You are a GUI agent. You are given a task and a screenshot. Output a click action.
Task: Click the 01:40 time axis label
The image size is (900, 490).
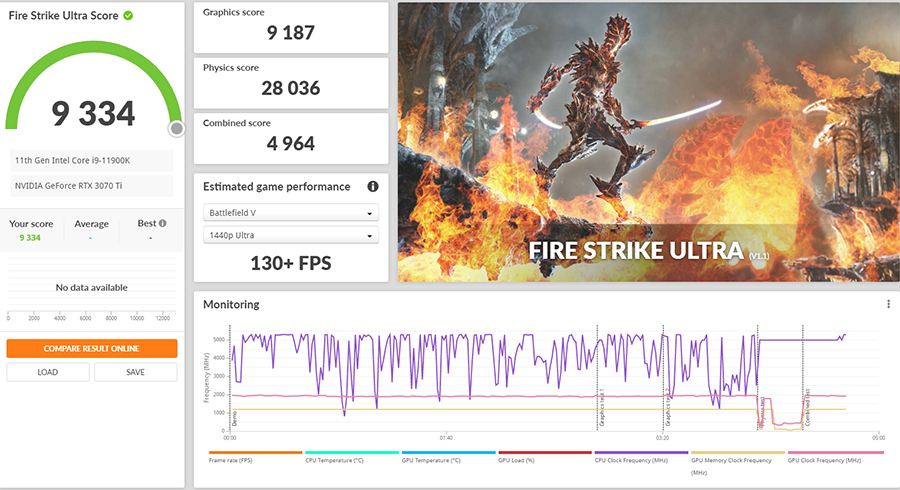click(446, 438)
